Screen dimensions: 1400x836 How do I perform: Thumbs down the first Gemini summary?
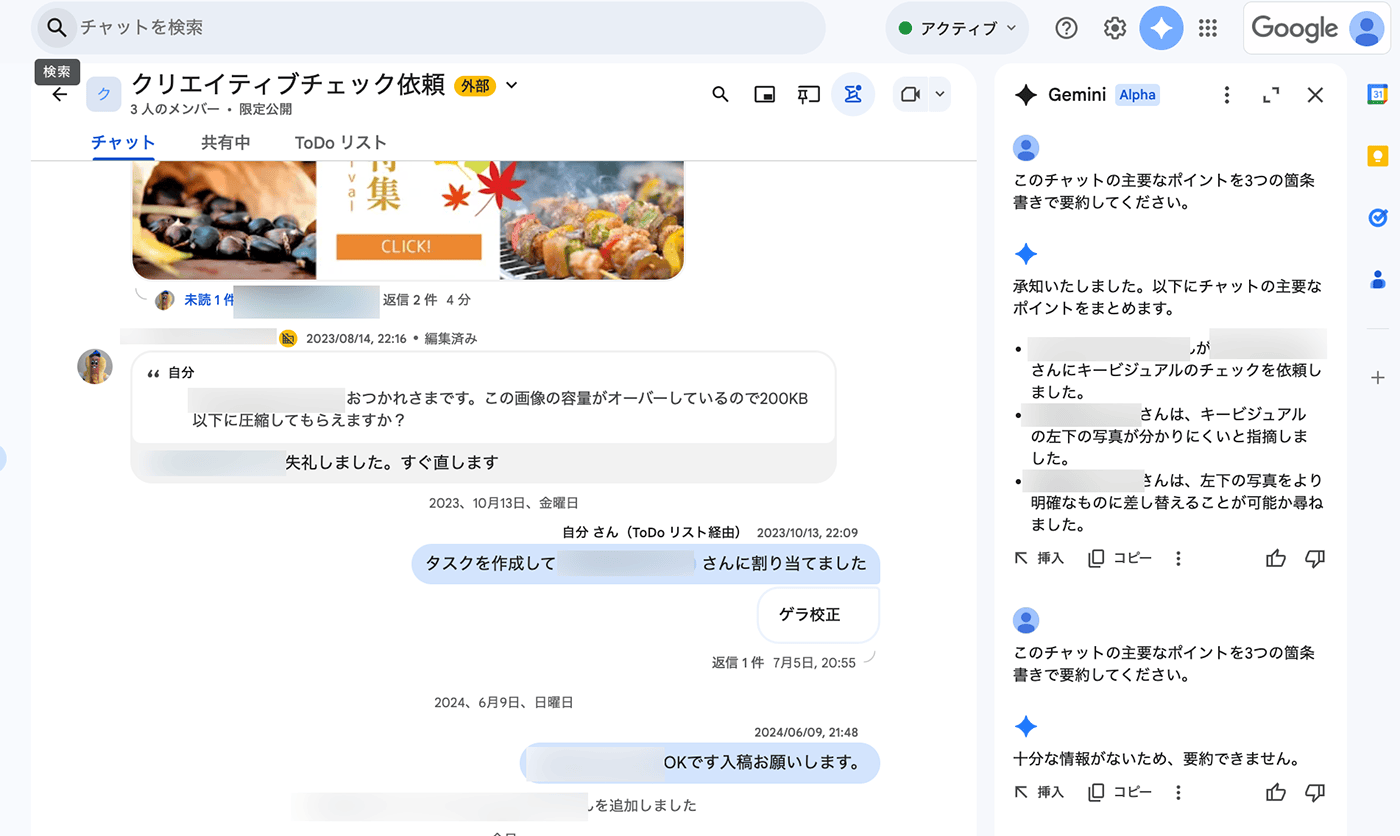(x=1315, y=559)
